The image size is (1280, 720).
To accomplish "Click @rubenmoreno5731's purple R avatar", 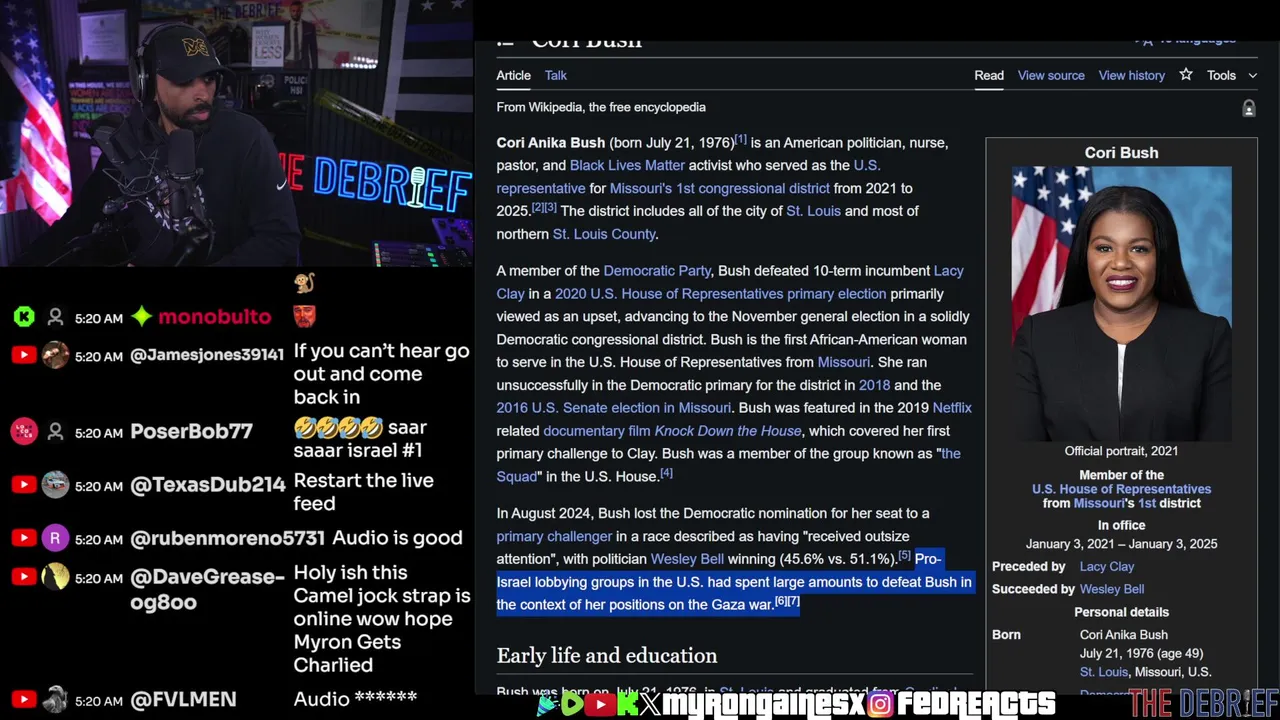I will tap(56, 538).
